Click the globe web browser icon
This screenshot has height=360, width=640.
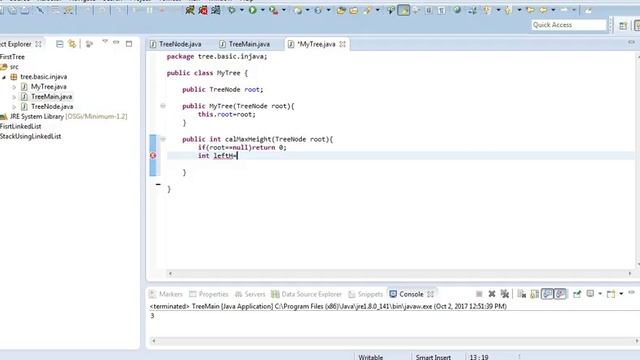457,10
